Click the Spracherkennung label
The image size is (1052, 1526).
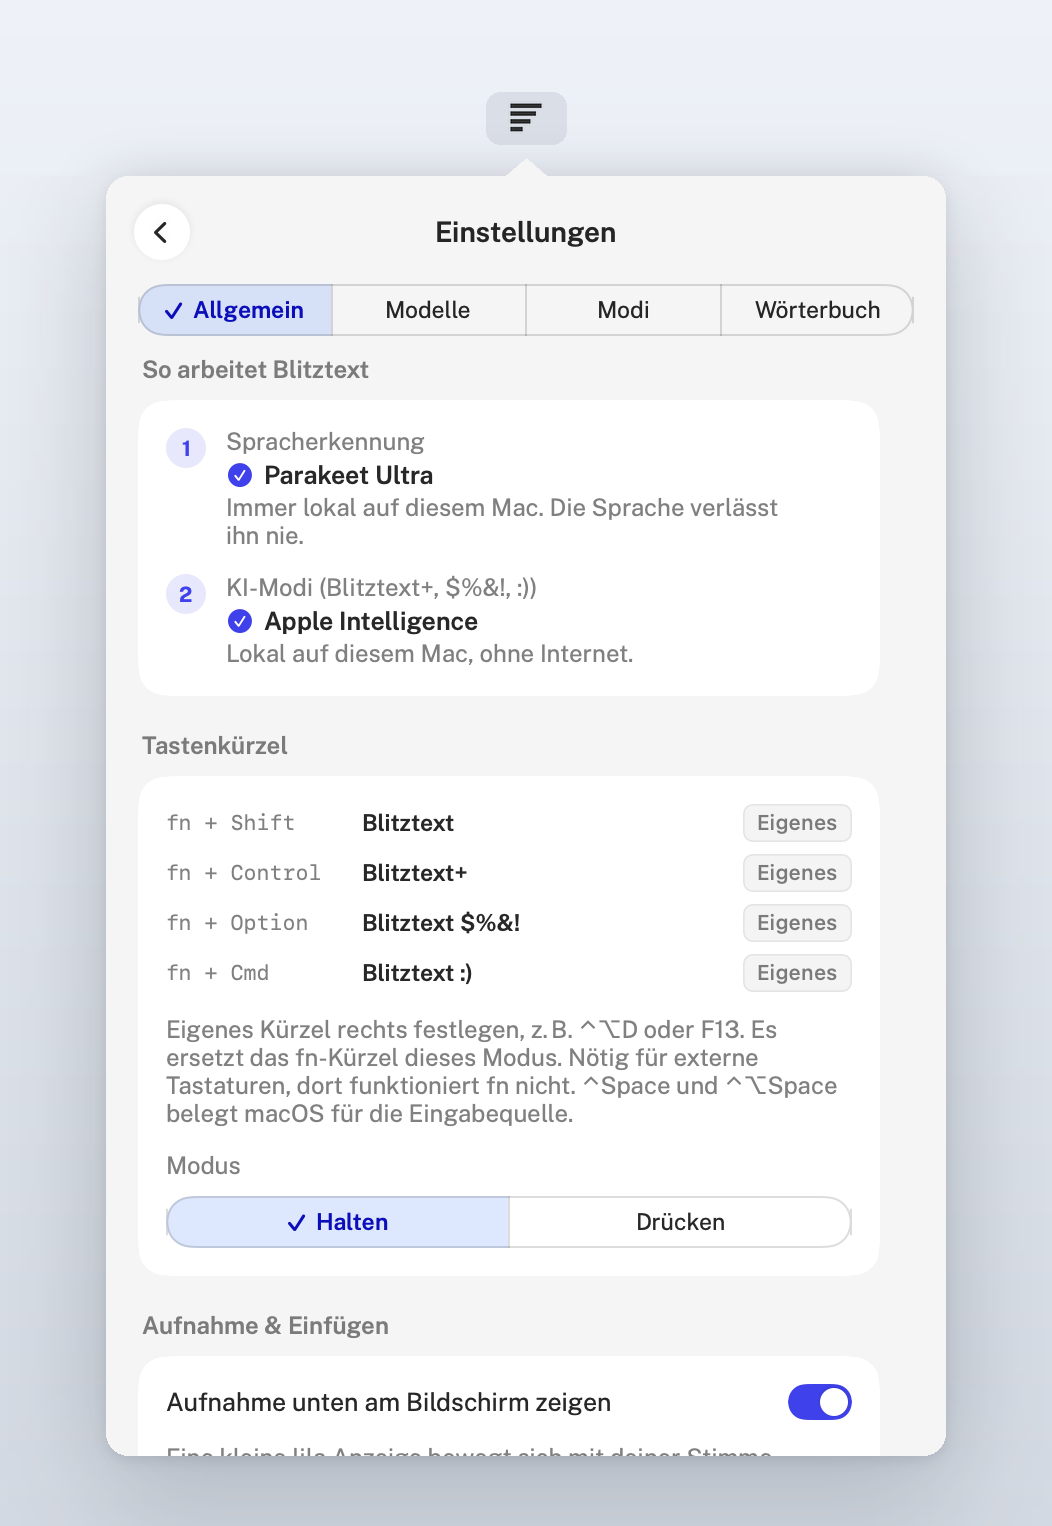(x=325, y=442)
